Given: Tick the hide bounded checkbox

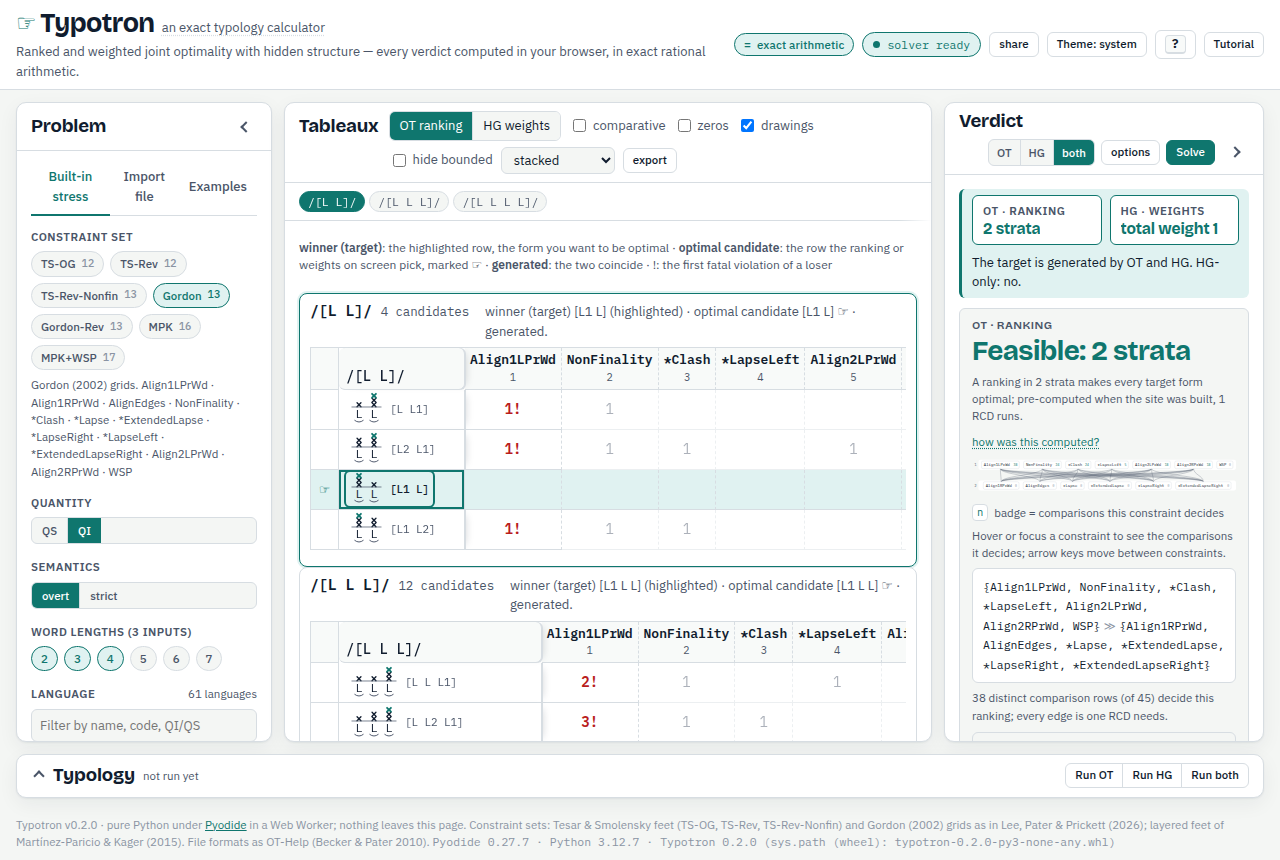Looking at the screenshot, I should [400, 160].
